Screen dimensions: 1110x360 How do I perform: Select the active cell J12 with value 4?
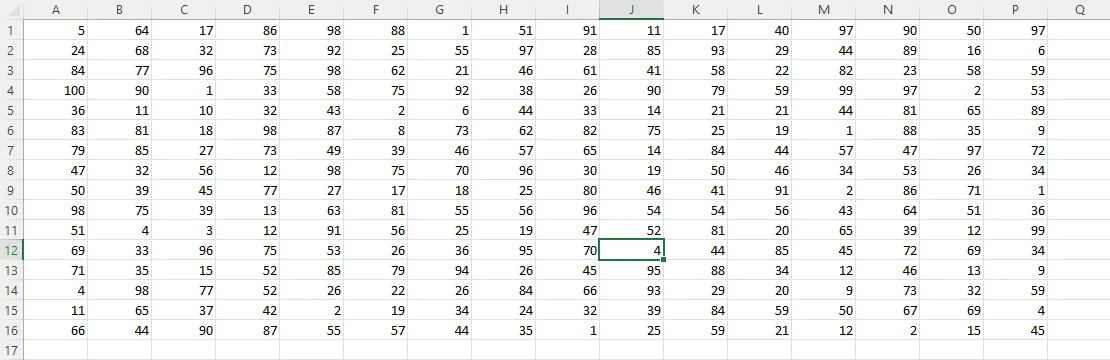coord(631,250)
